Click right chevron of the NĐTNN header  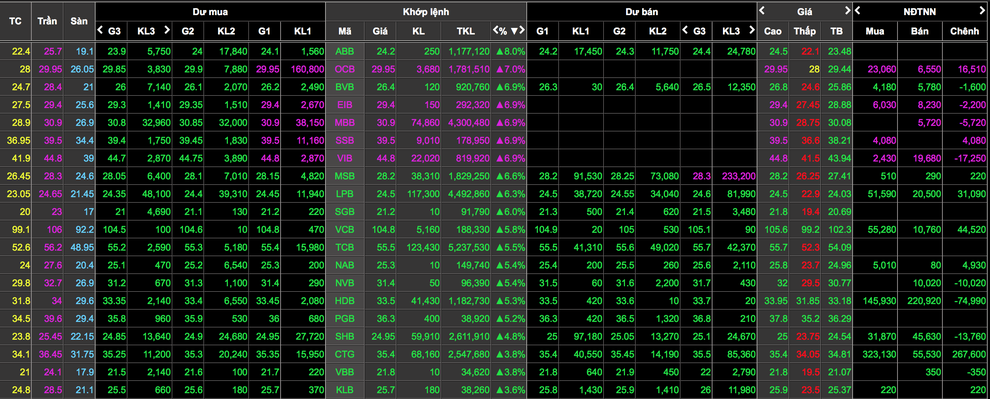(x=984, y=10)
